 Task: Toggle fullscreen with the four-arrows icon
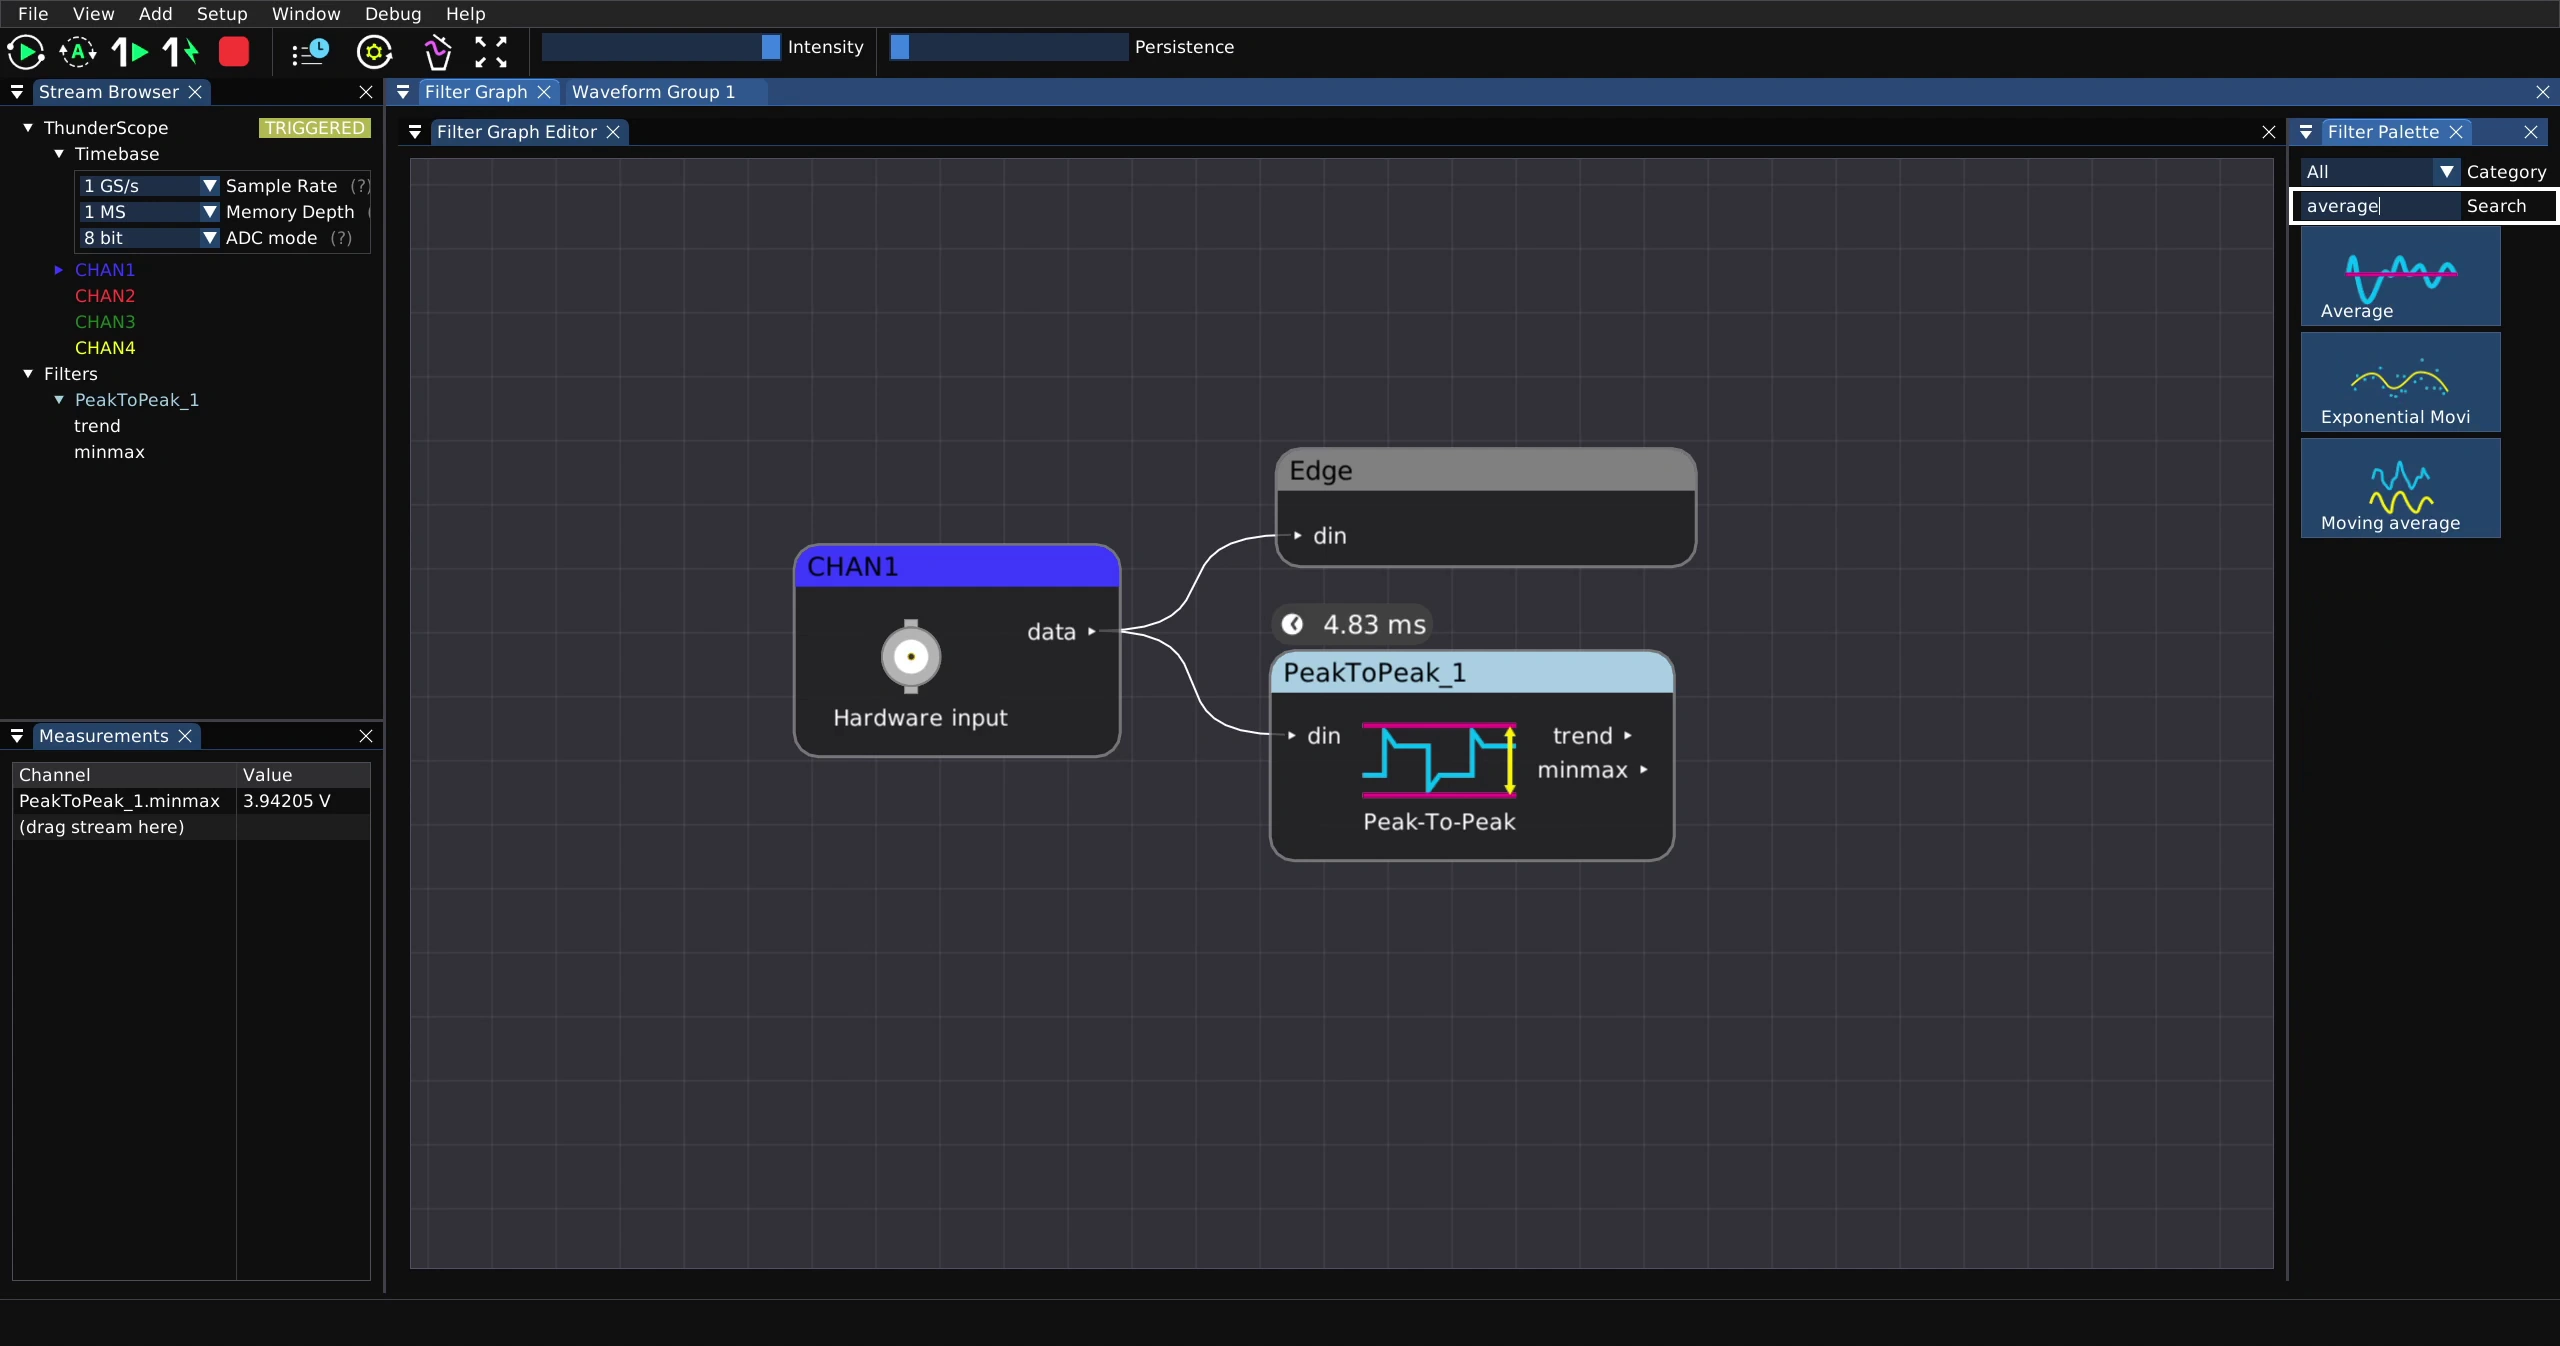(x=491, y=52)
